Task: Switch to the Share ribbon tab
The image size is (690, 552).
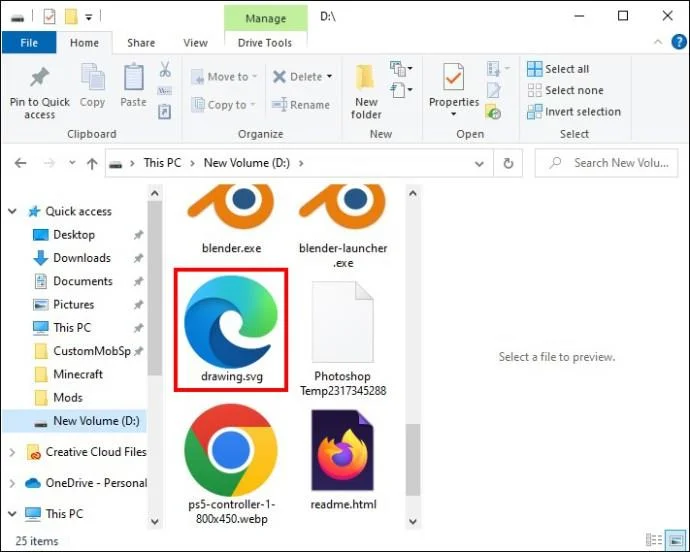Action: [x=141, y=43]
